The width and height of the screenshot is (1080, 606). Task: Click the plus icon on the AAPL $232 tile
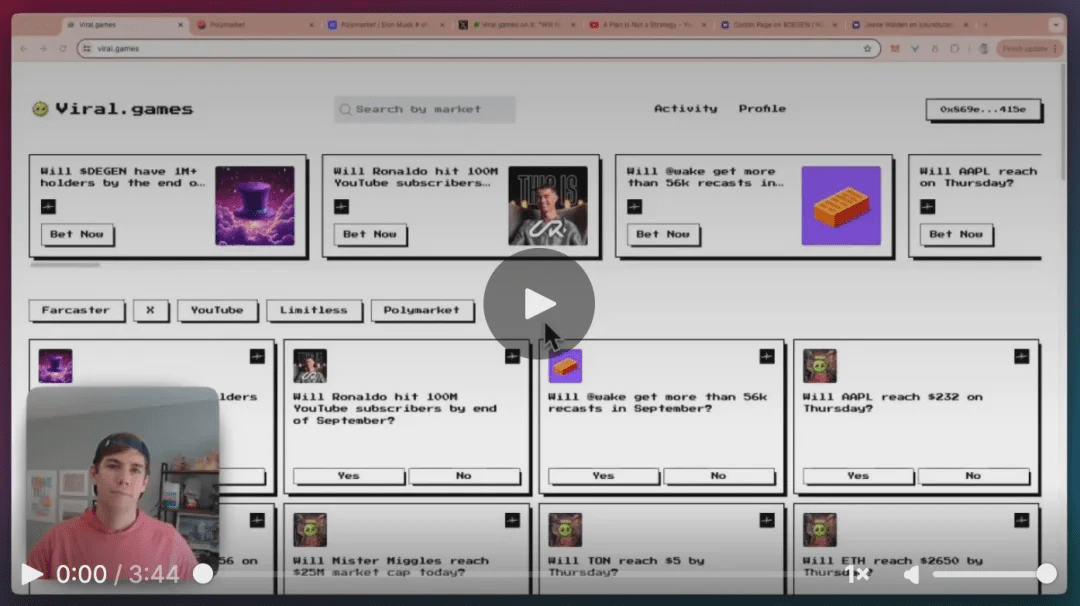point(1021,357)
